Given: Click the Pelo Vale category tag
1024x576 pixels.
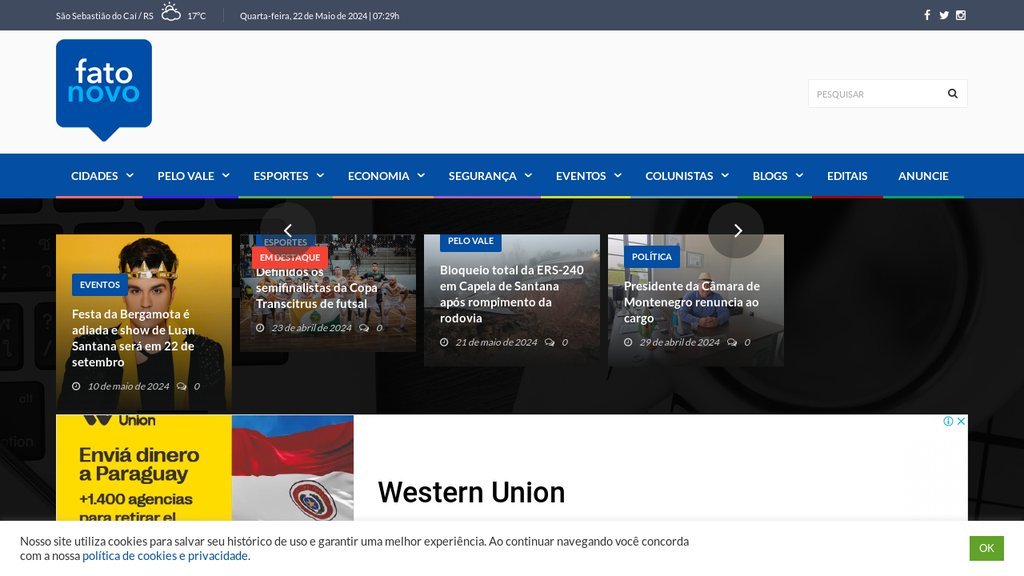Looking at the screenshot, I should click(x=471, y=241).
